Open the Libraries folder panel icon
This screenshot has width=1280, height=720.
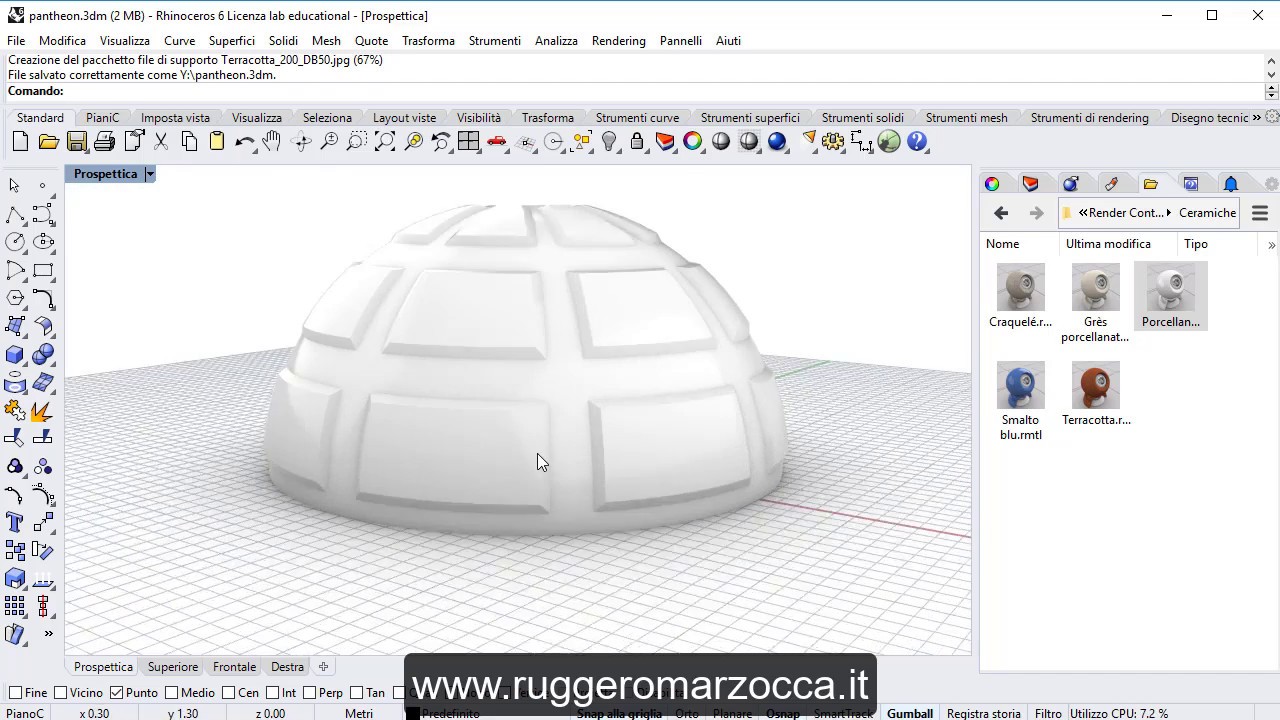pyautogui.click(x=1151, y=184)
